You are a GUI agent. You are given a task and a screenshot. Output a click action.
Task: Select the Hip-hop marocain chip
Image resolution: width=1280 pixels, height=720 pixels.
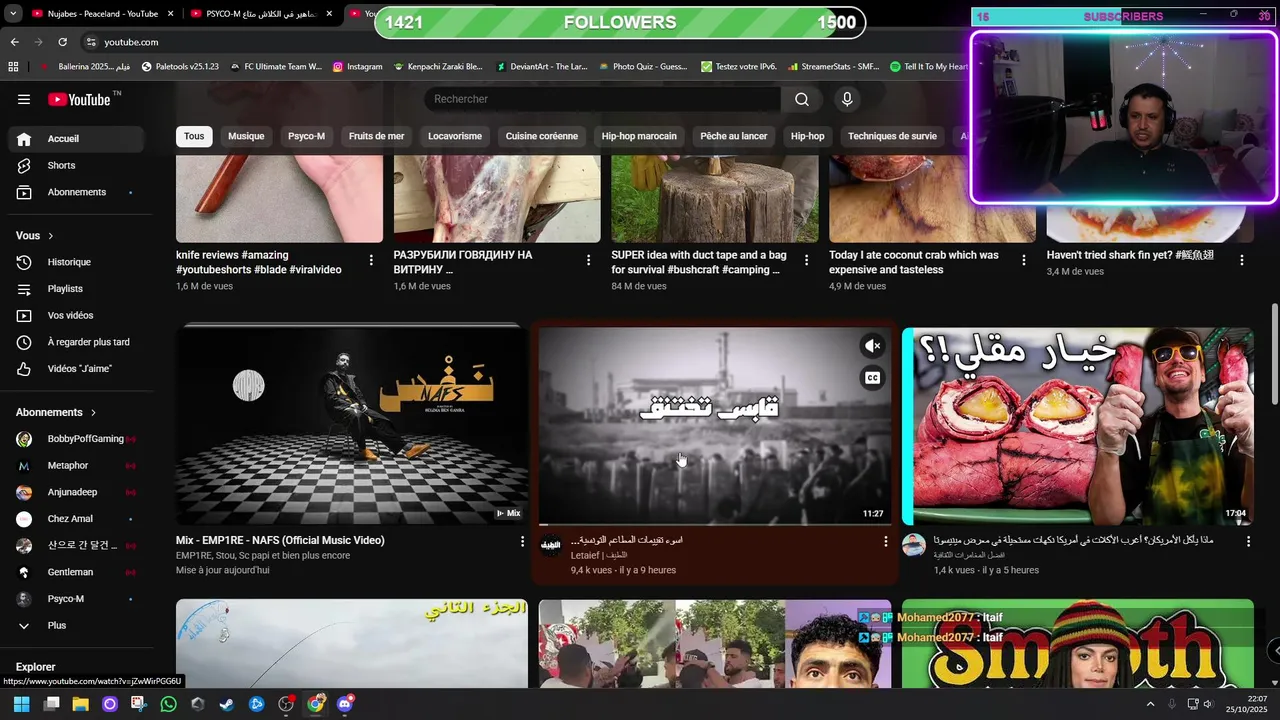click(639, 136)
